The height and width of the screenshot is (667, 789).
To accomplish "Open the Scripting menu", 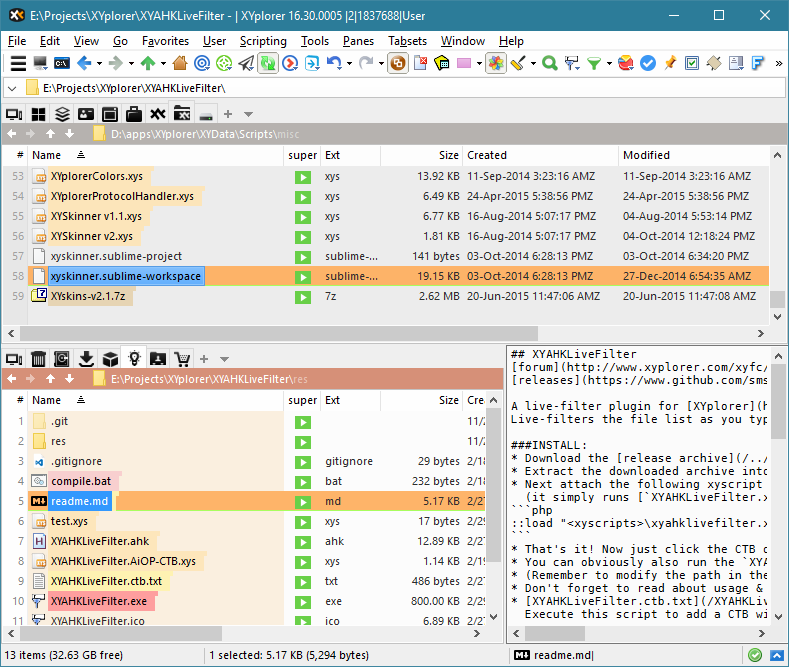I will tap(263, 41).
